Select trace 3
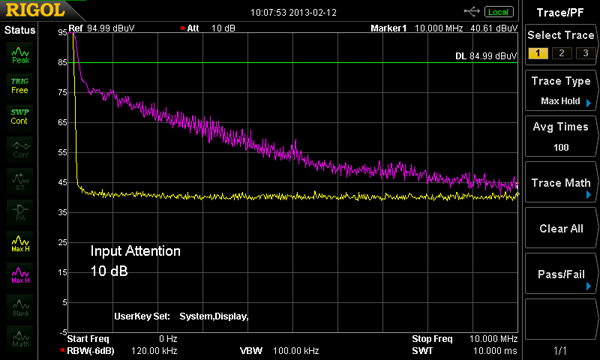 coord(585,53)
